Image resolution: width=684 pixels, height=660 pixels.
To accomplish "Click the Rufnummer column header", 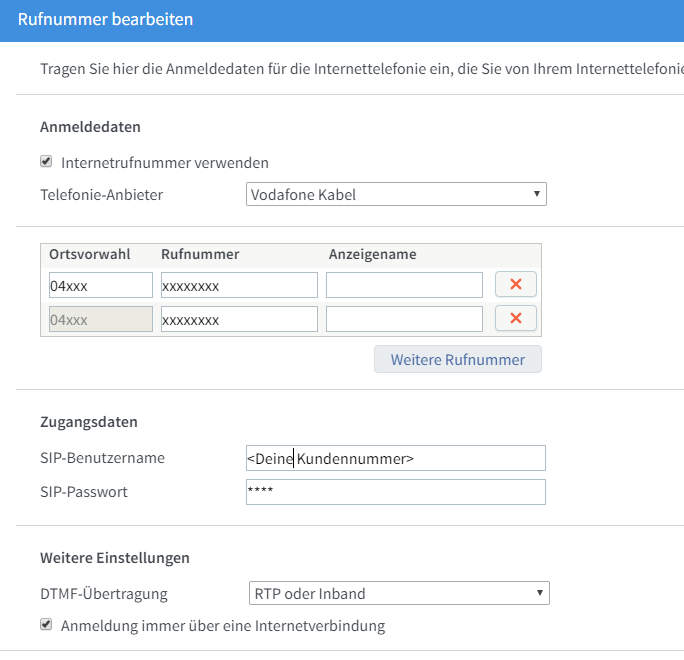I will click(200, 254).
